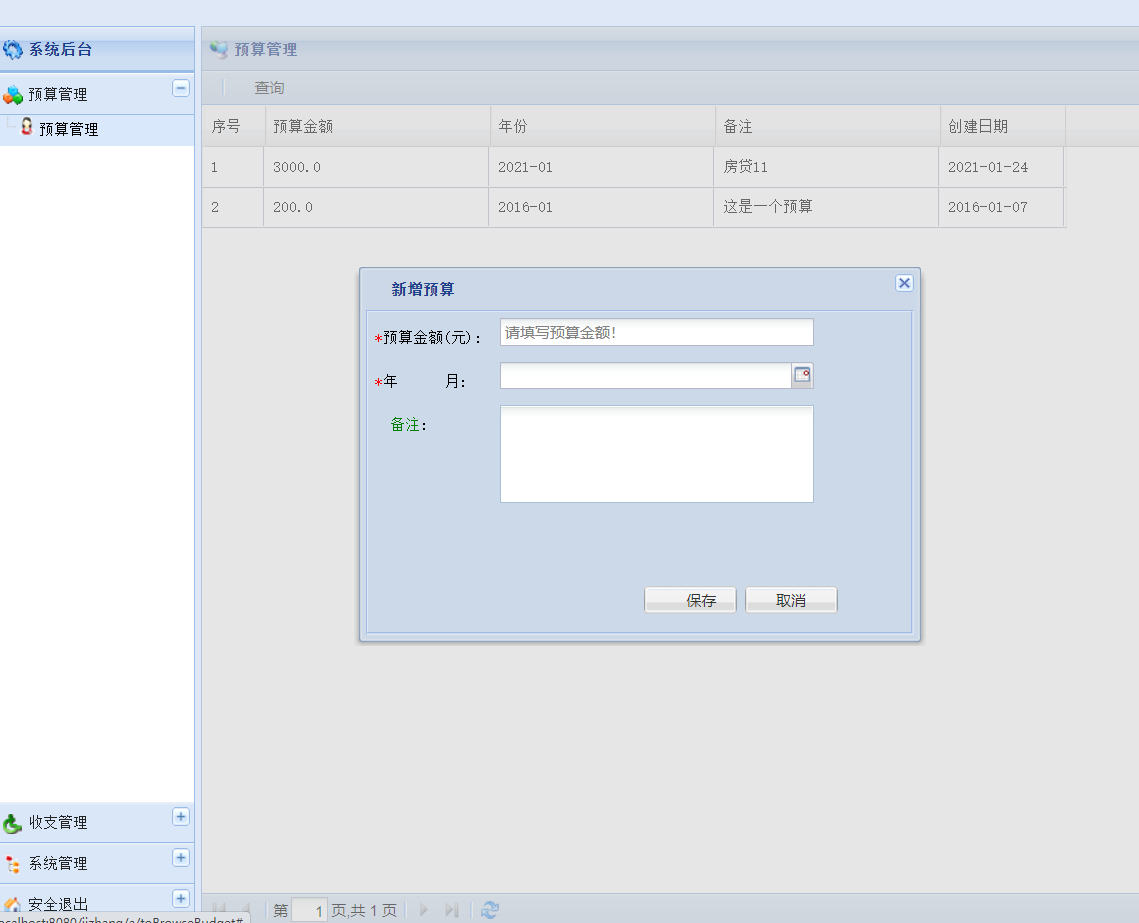1139x923 pixels.
Task: Click the 新增预算 dialog title
Action: pos(423,289)
